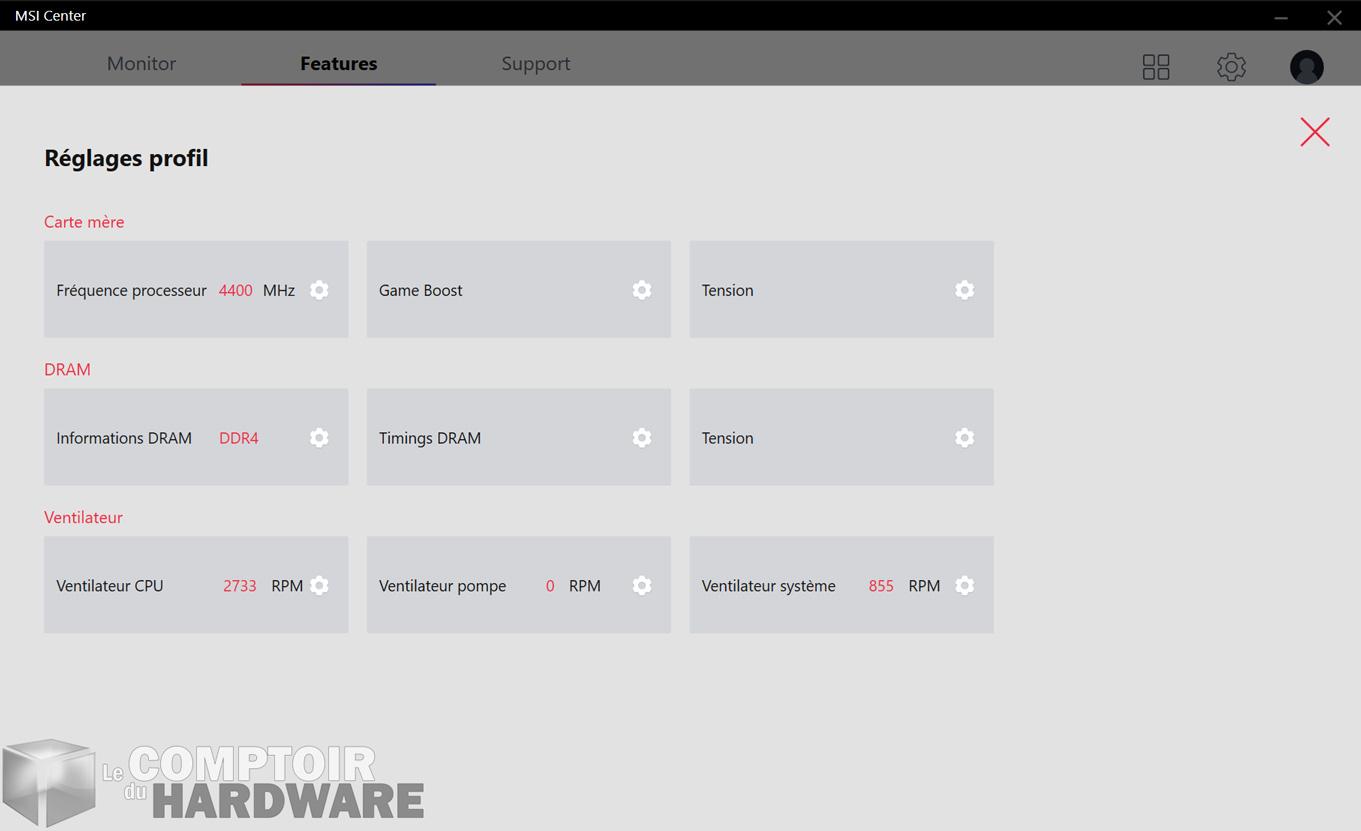Viewport: 1361px width, 831px height.
Task: Open Informations DRAM gear settings
Action: (x=319, y=438)
